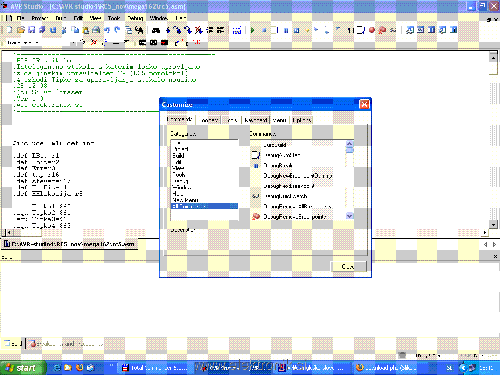Screen dimensions: 500x375
Task: Switch to Menu tab in Customize dialog
Action: (x=279, y=120)
